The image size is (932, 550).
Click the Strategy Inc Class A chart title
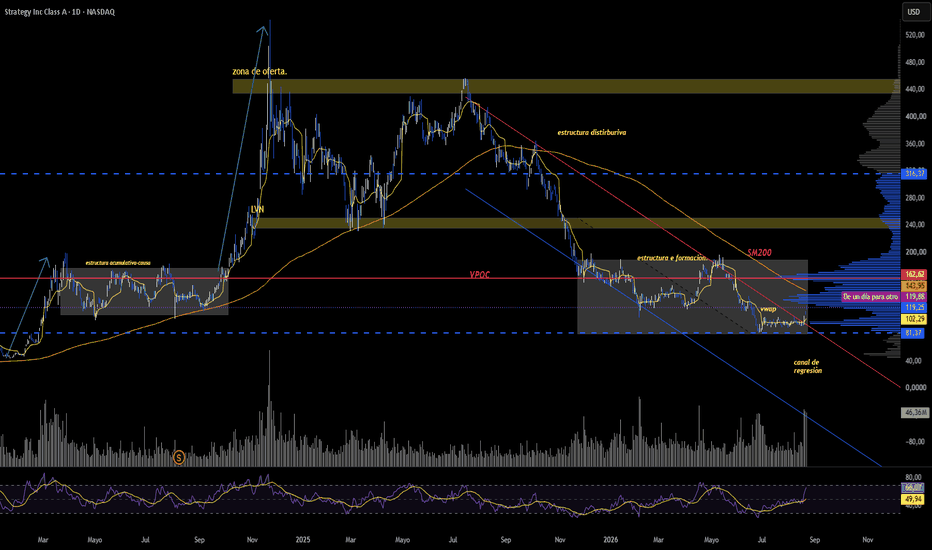59,12
